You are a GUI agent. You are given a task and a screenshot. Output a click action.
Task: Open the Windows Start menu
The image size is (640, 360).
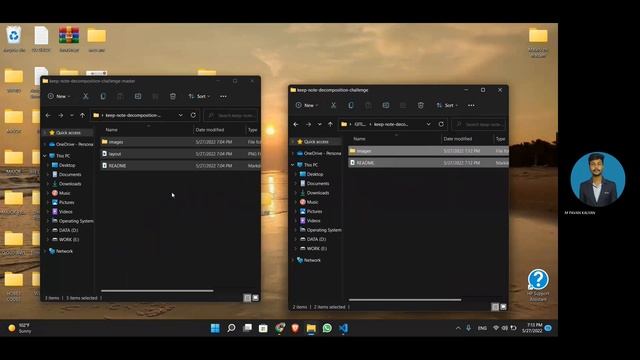pyautogui.click(x=215, y=328)
